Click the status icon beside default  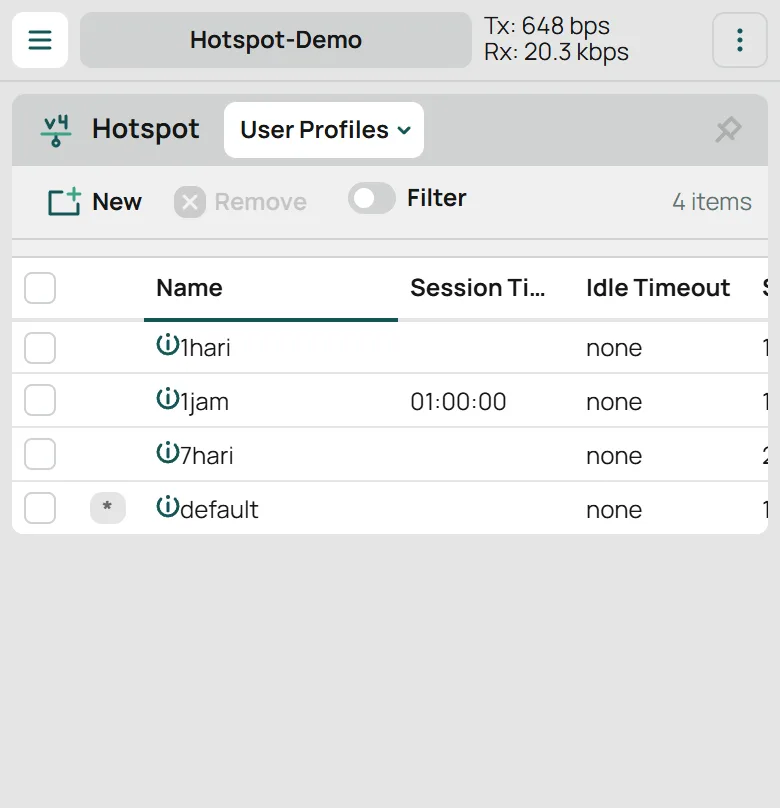[167, 507]
